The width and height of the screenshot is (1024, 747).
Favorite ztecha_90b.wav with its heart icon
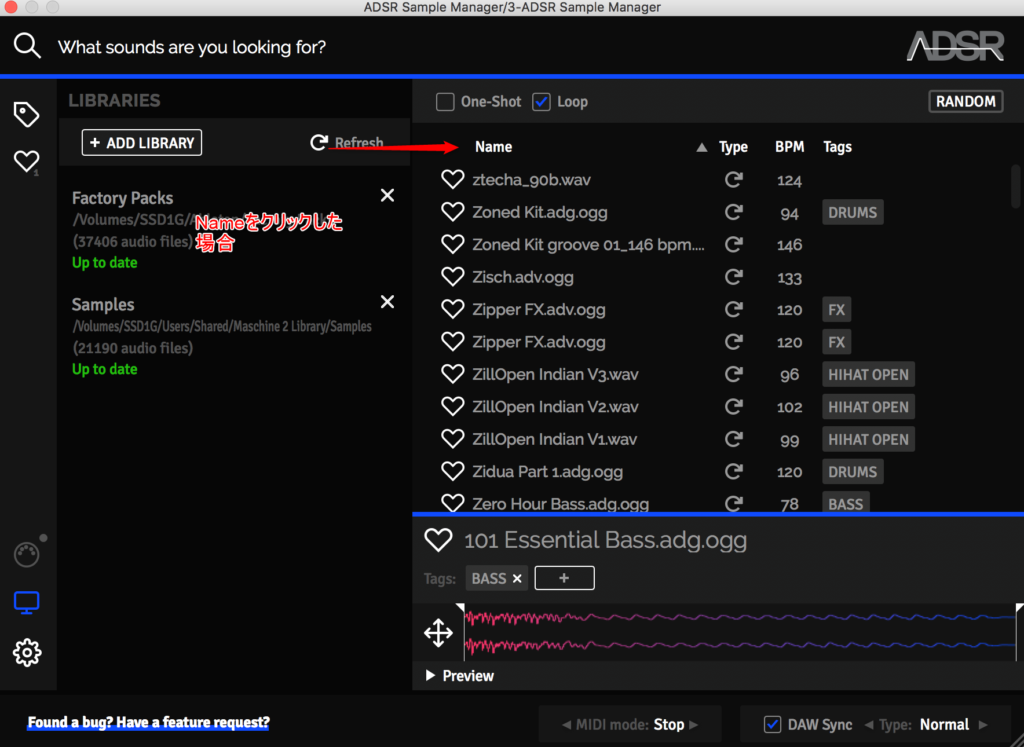pos(453,180)
